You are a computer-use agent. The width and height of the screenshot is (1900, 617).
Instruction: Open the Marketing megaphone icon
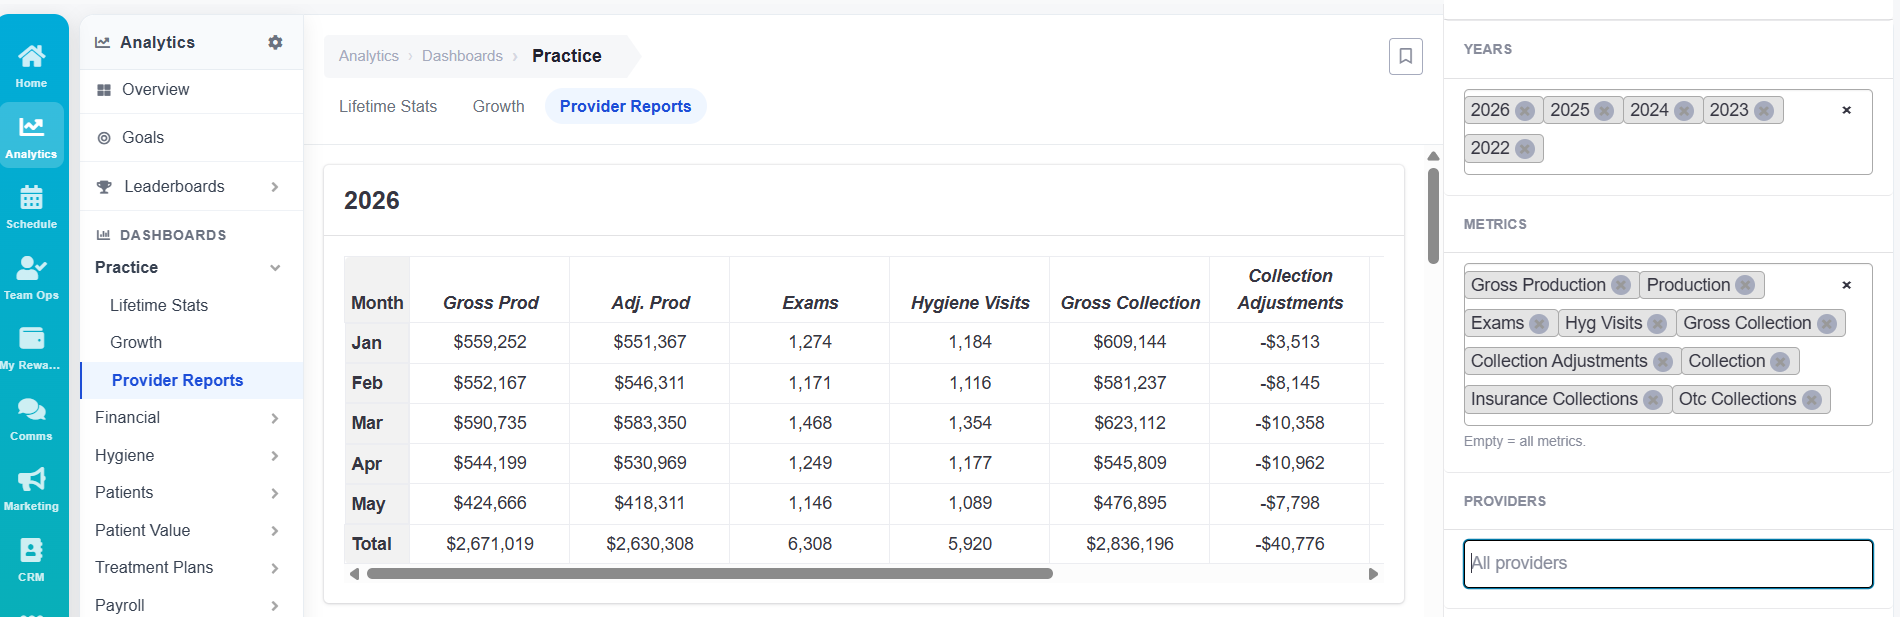pos(31,489)
